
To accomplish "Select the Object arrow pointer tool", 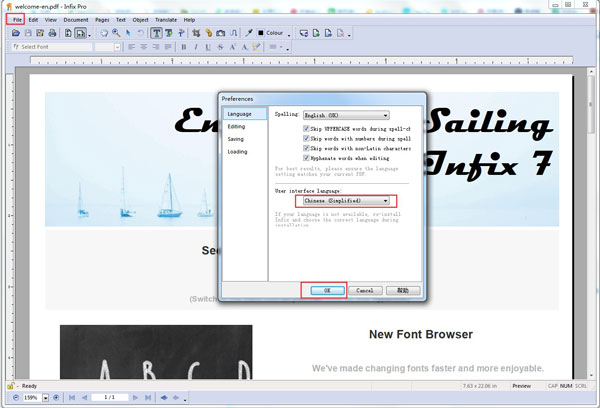I will (128, 33).
